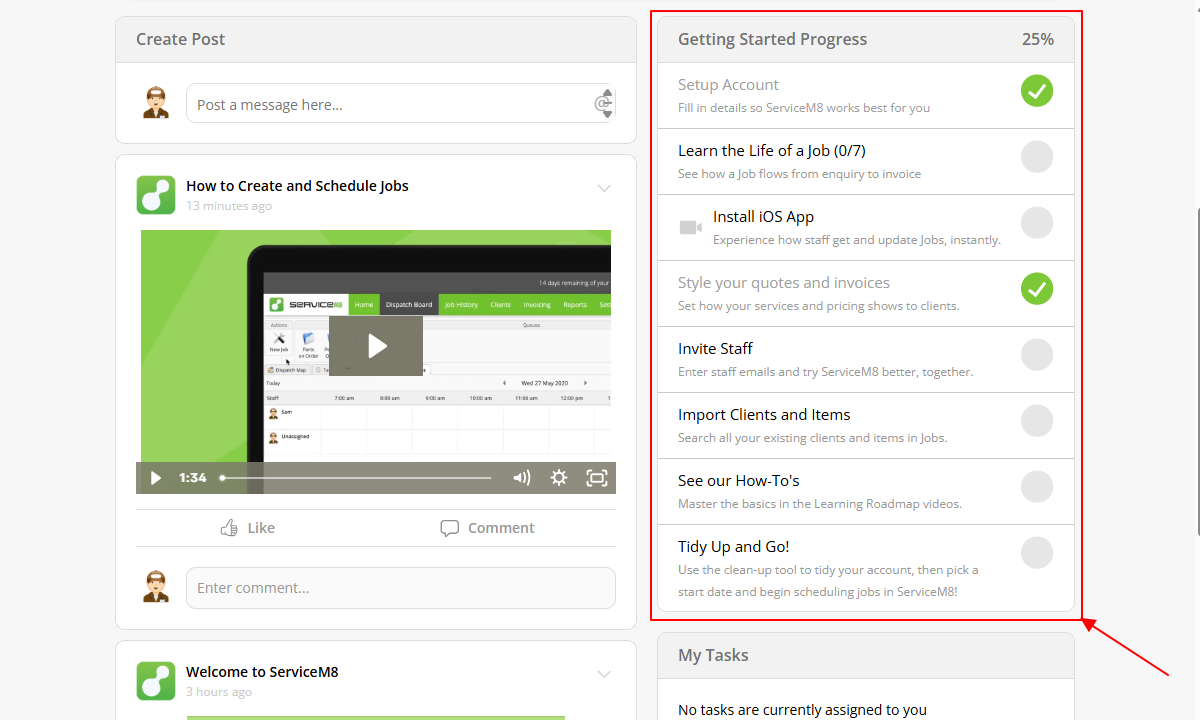Toggle the Invite Staff completion circle
This screenshot has width=1200, height=720.
click(1037, 355)
